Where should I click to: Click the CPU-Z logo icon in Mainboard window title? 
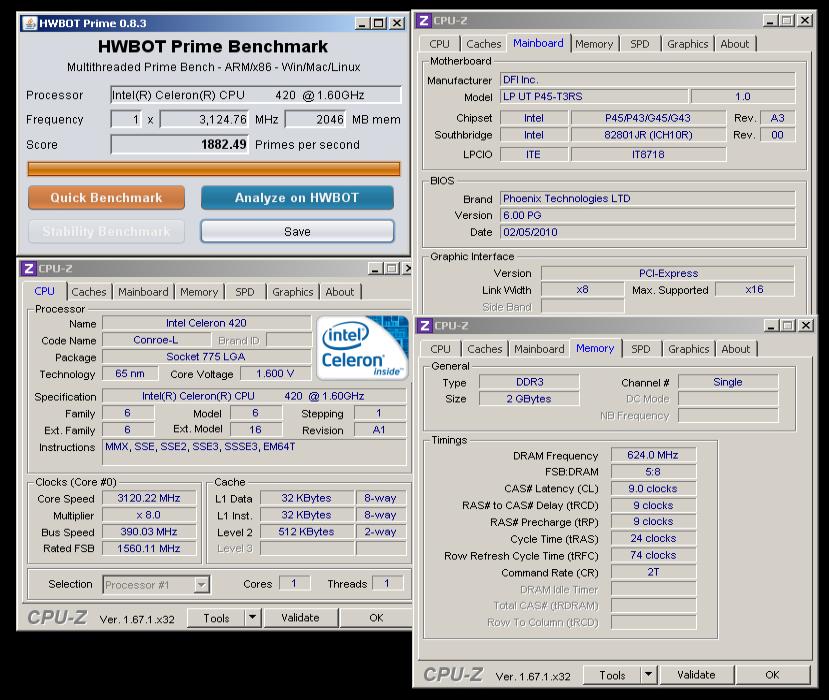click(423, 21)
